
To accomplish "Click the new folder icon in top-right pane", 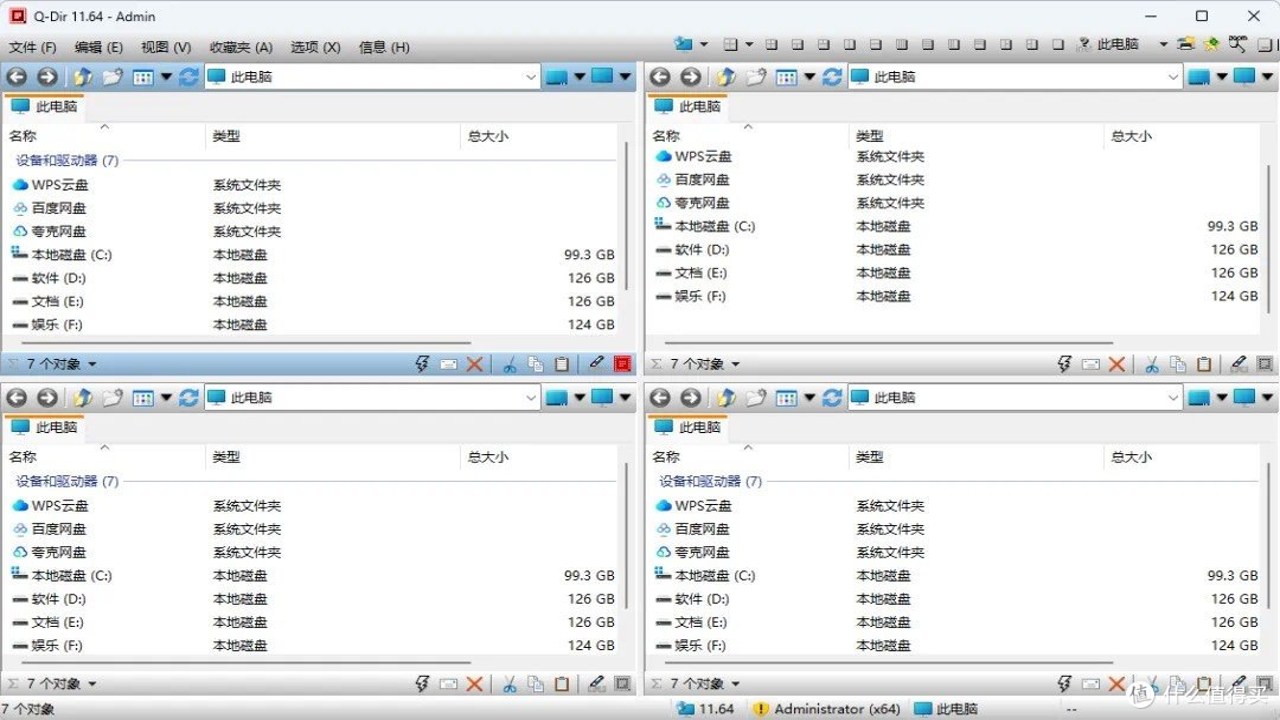I will pos(756,77).
